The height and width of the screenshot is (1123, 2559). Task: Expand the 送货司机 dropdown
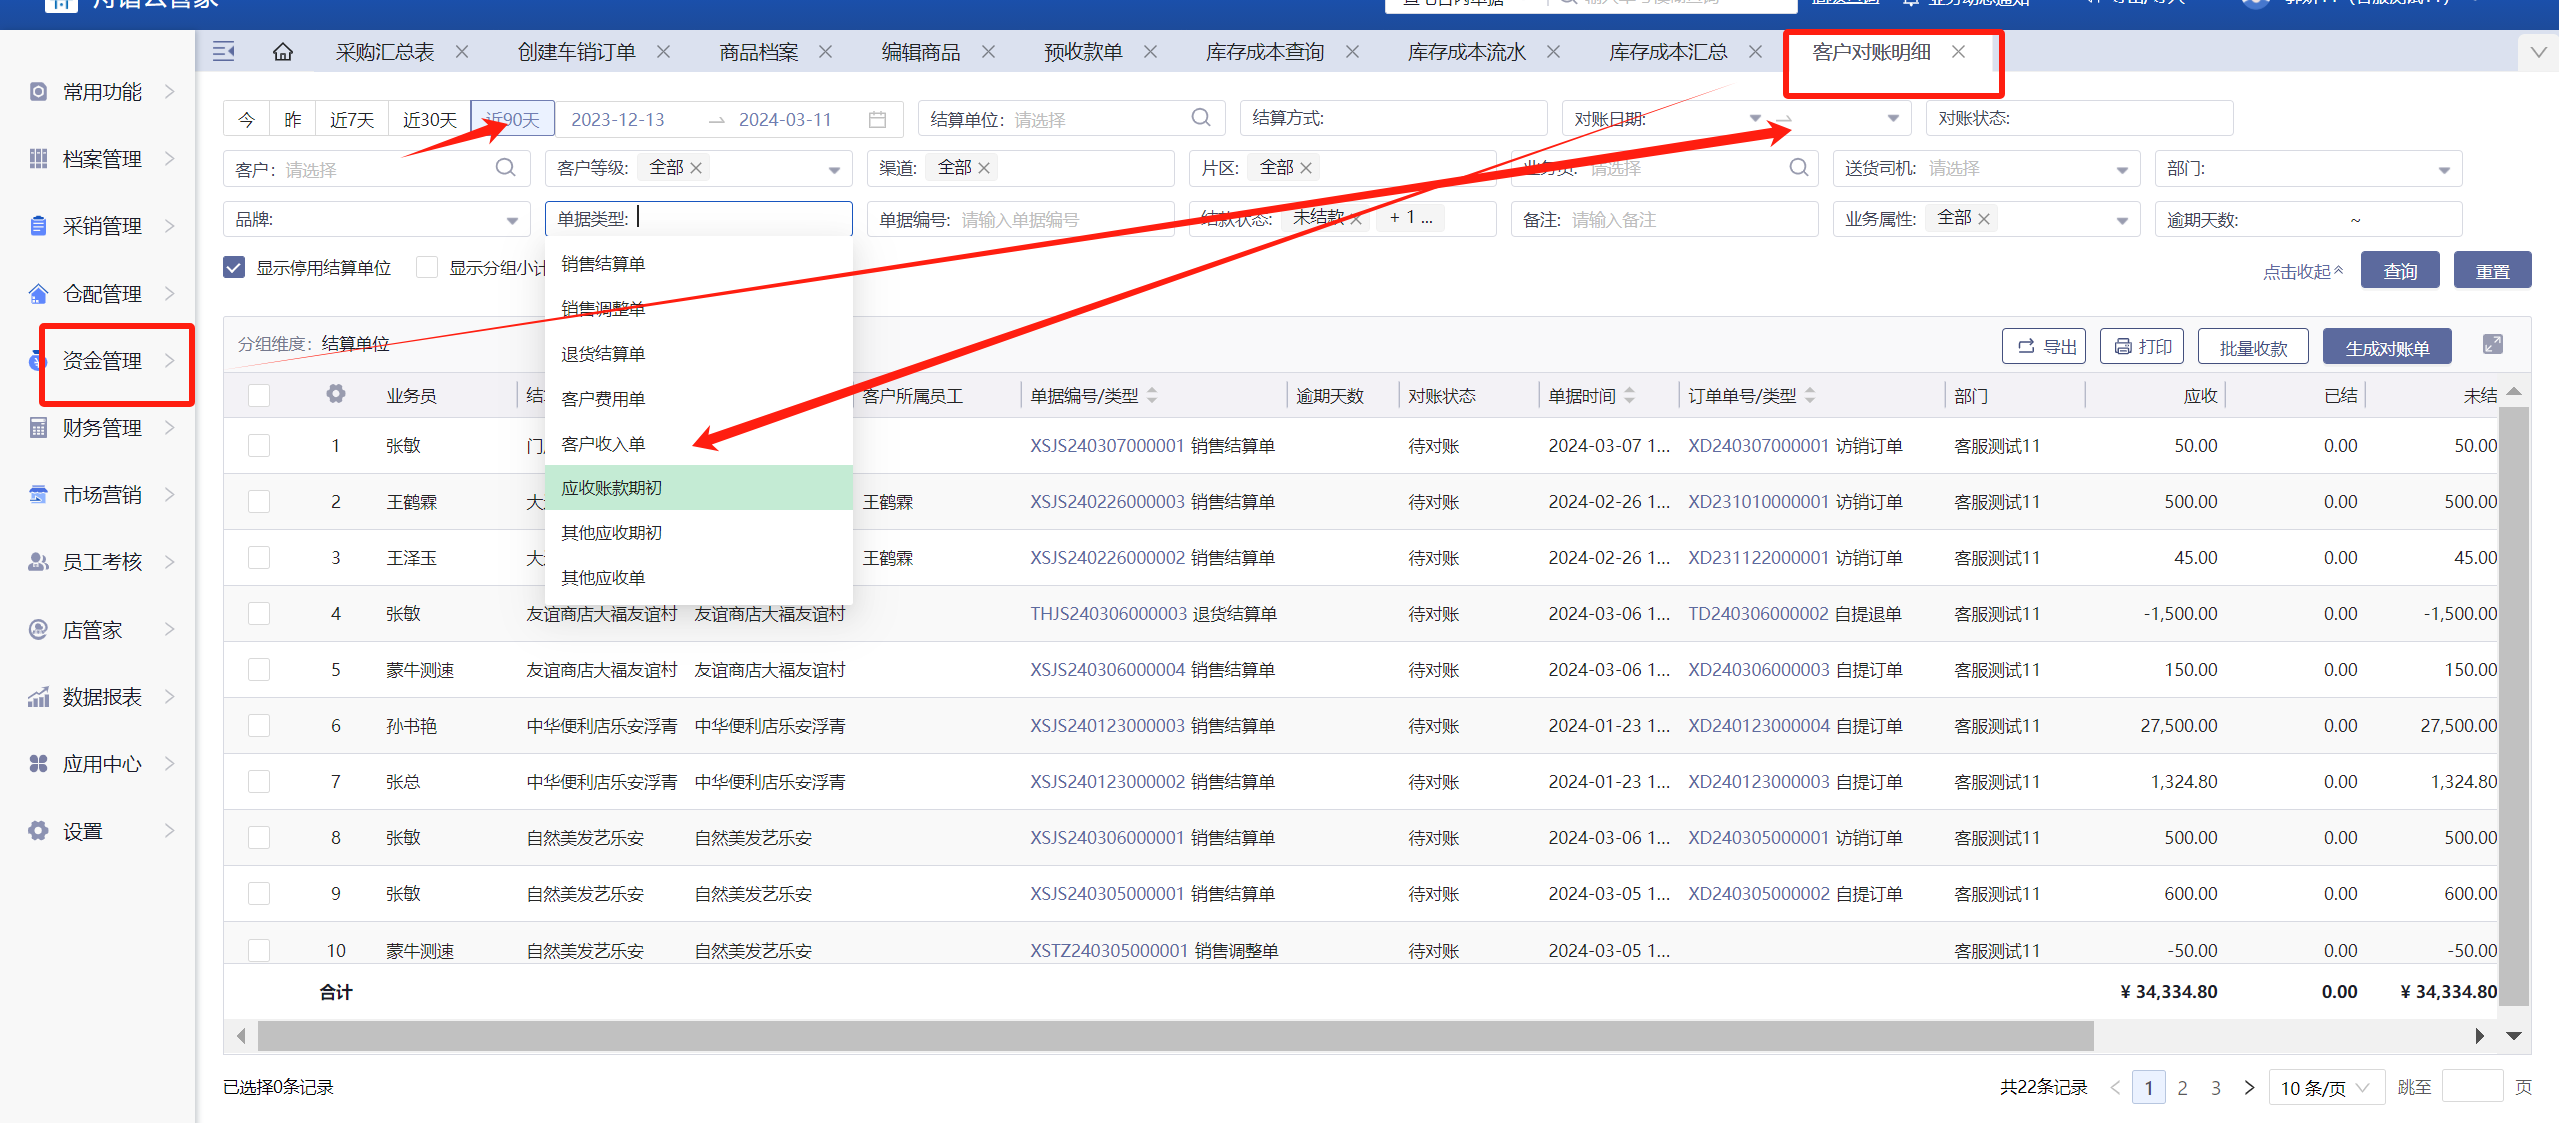coord(2121,169)
